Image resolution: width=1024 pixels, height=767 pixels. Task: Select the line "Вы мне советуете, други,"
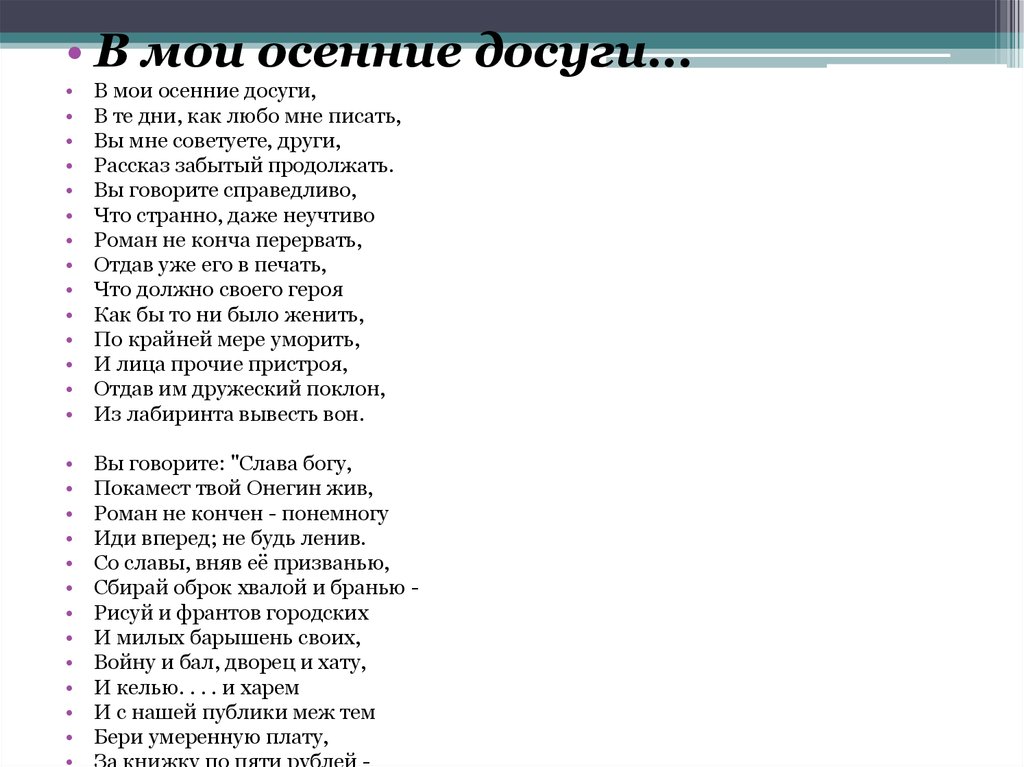tap(218, 141)
